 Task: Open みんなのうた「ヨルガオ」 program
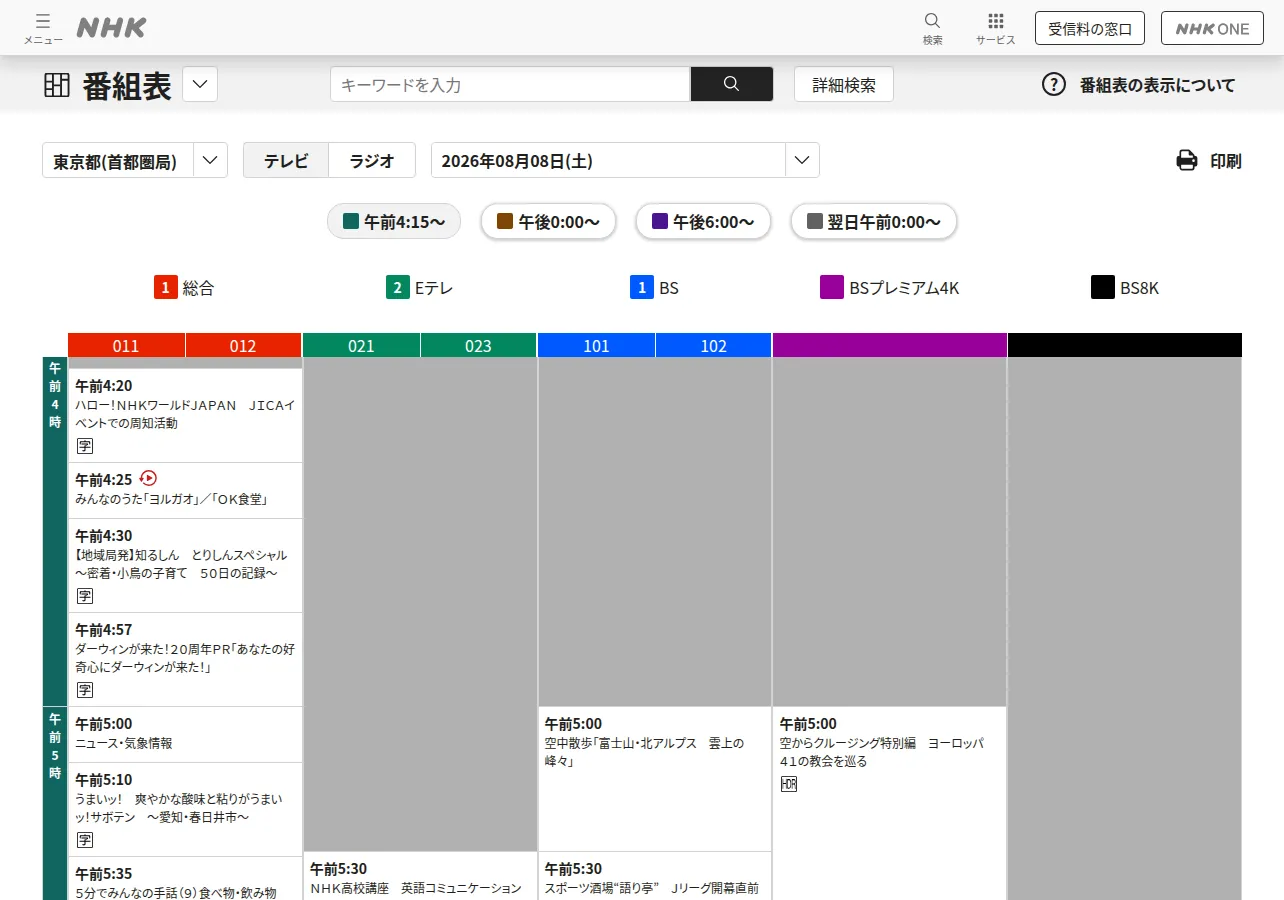coord(185,490)
